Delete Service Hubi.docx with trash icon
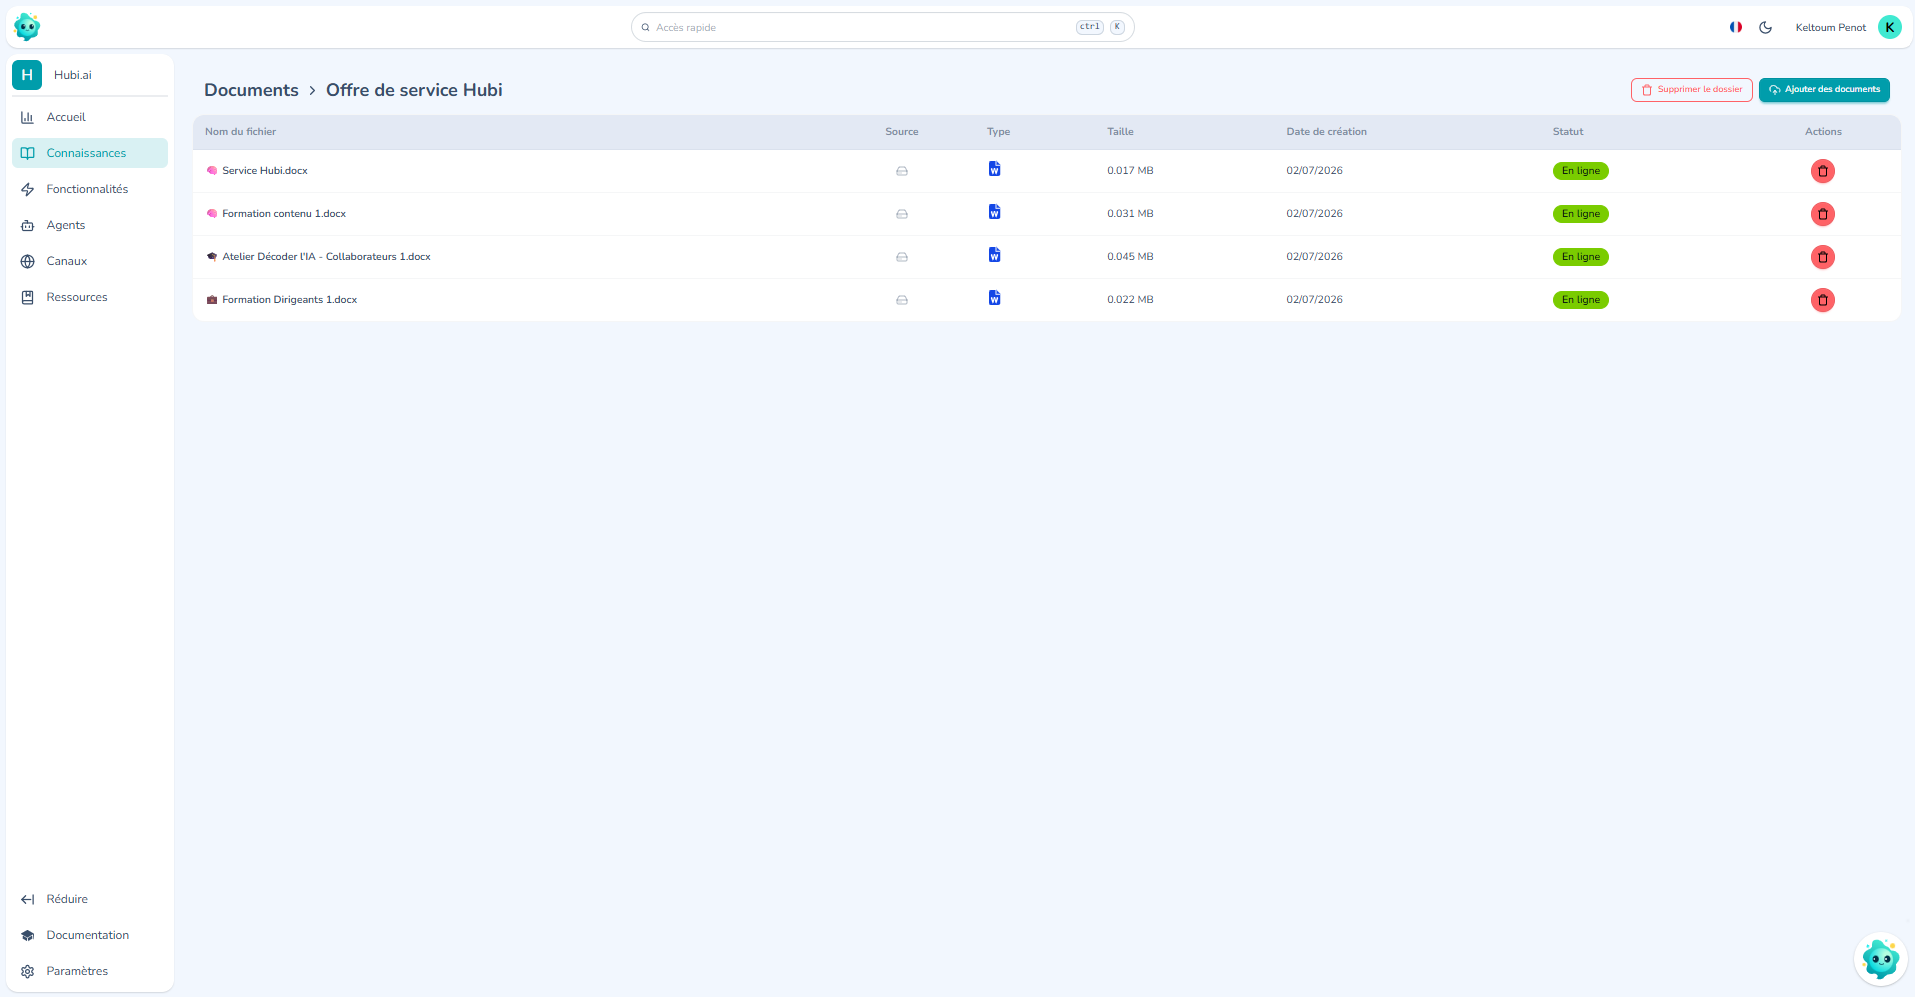 [x=1822, y=171]
